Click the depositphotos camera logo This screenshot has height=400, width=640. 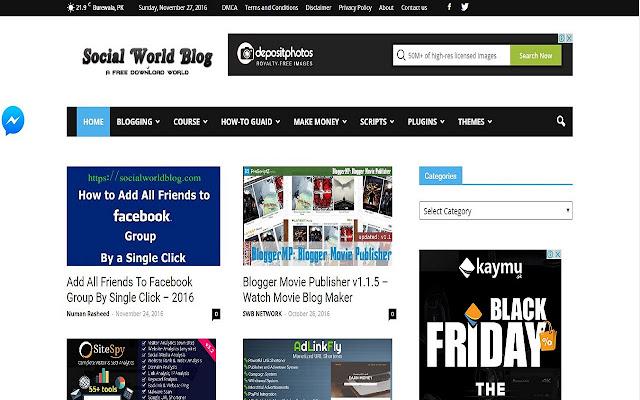[246, 53]
